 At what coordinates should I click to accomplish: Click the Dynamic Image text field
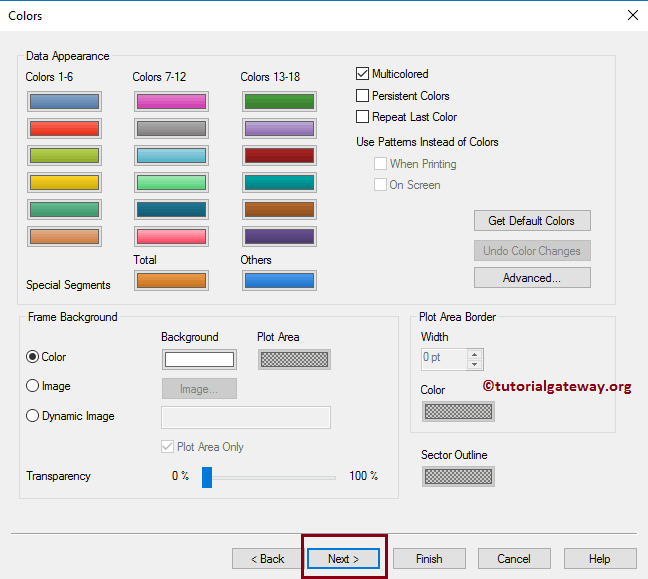click(x=246, y=417)
